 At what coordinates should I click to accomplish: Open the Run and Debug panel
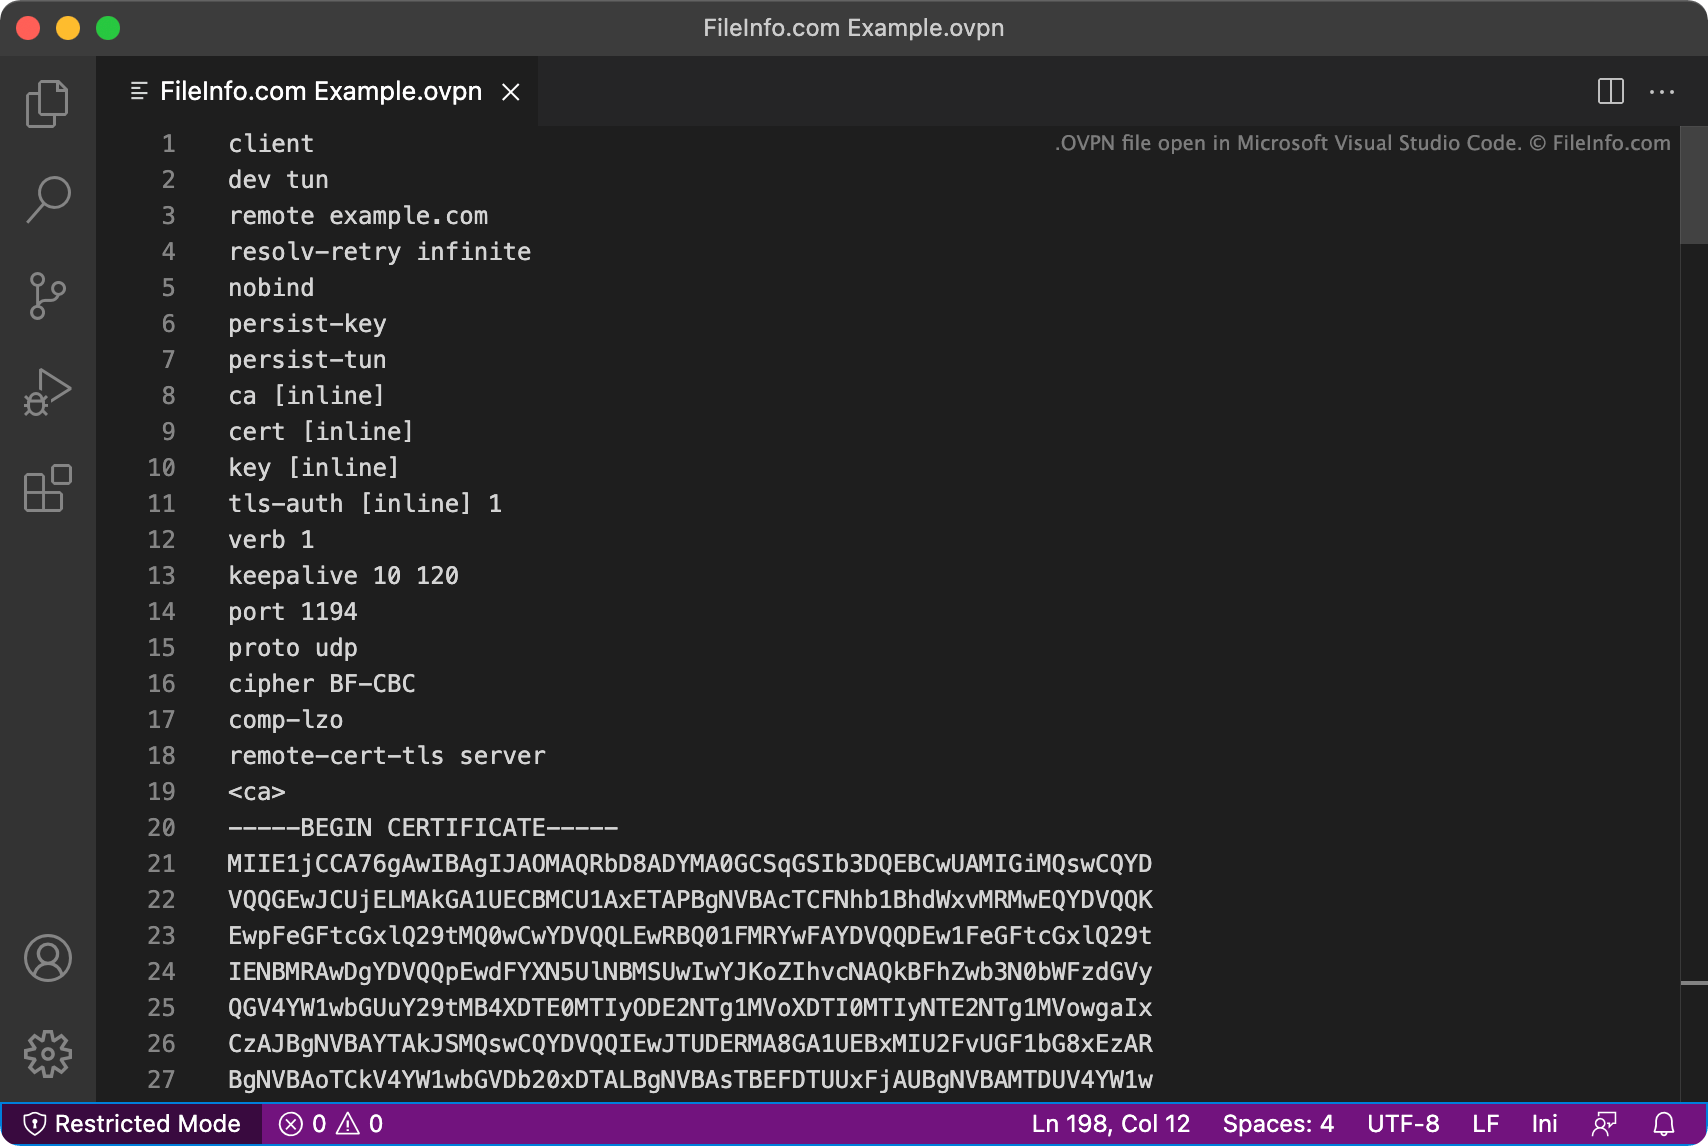click(x=47, y=391)
